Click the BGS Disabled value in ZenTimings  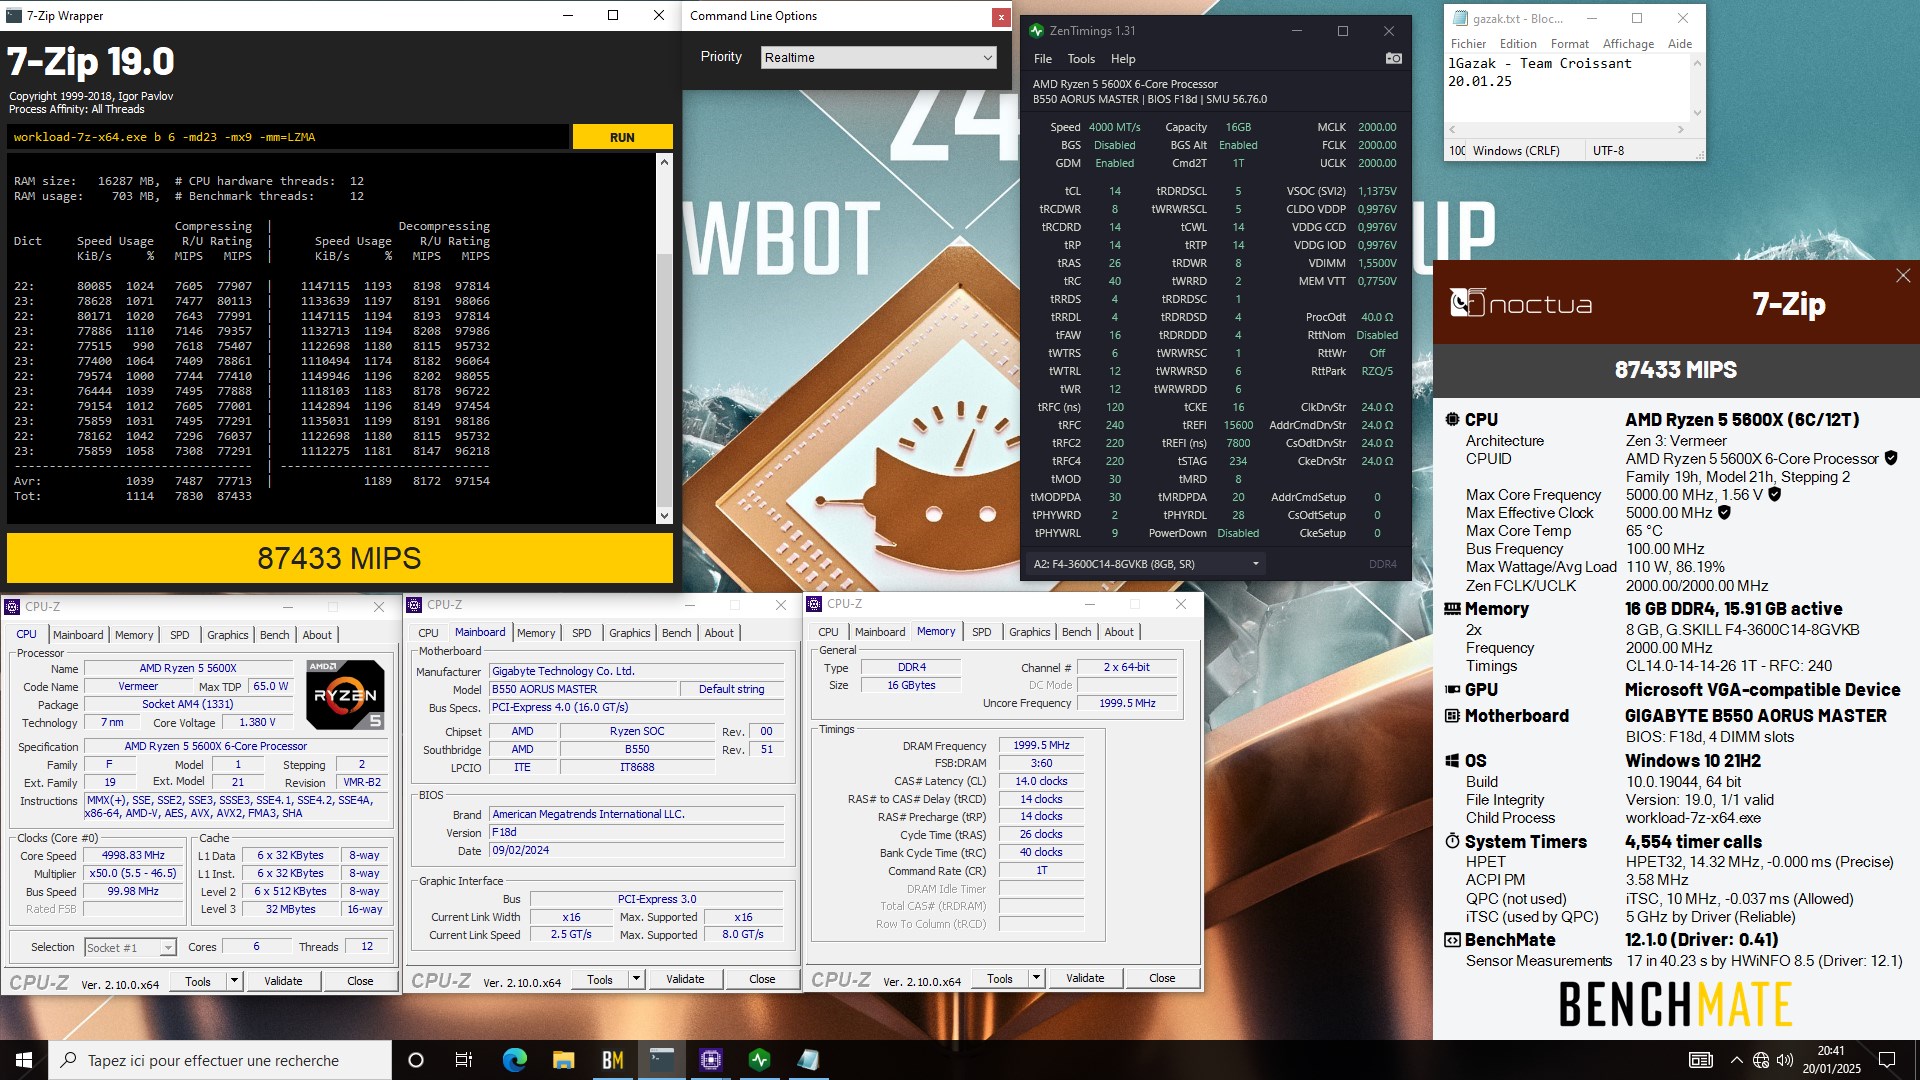pos(1114,145)
